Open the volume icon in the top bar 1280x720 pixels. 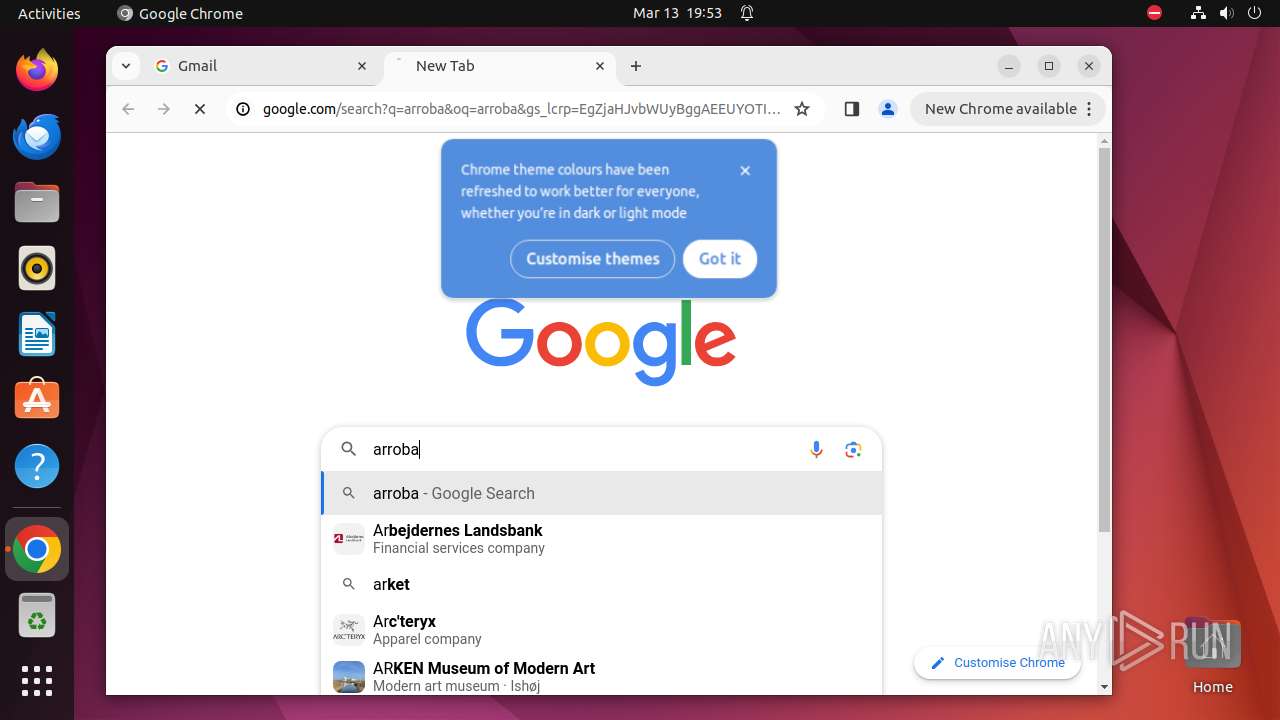coord(1227,13)
